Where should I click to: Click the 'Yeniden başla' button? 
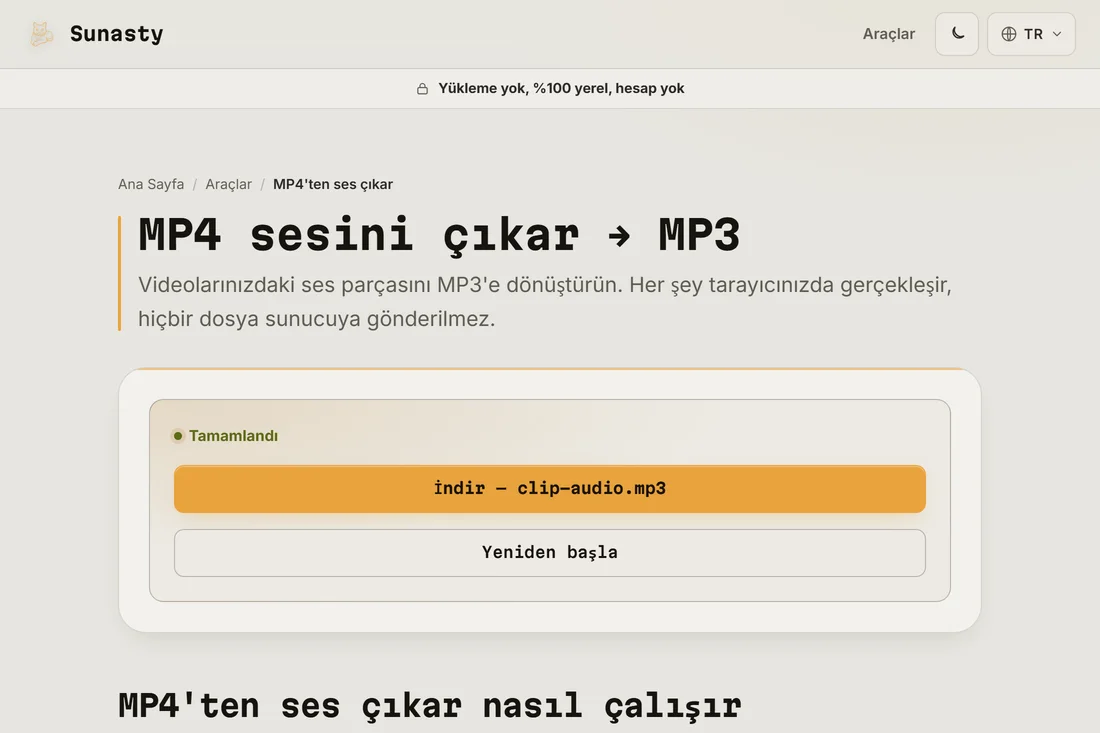click(549, 553)
